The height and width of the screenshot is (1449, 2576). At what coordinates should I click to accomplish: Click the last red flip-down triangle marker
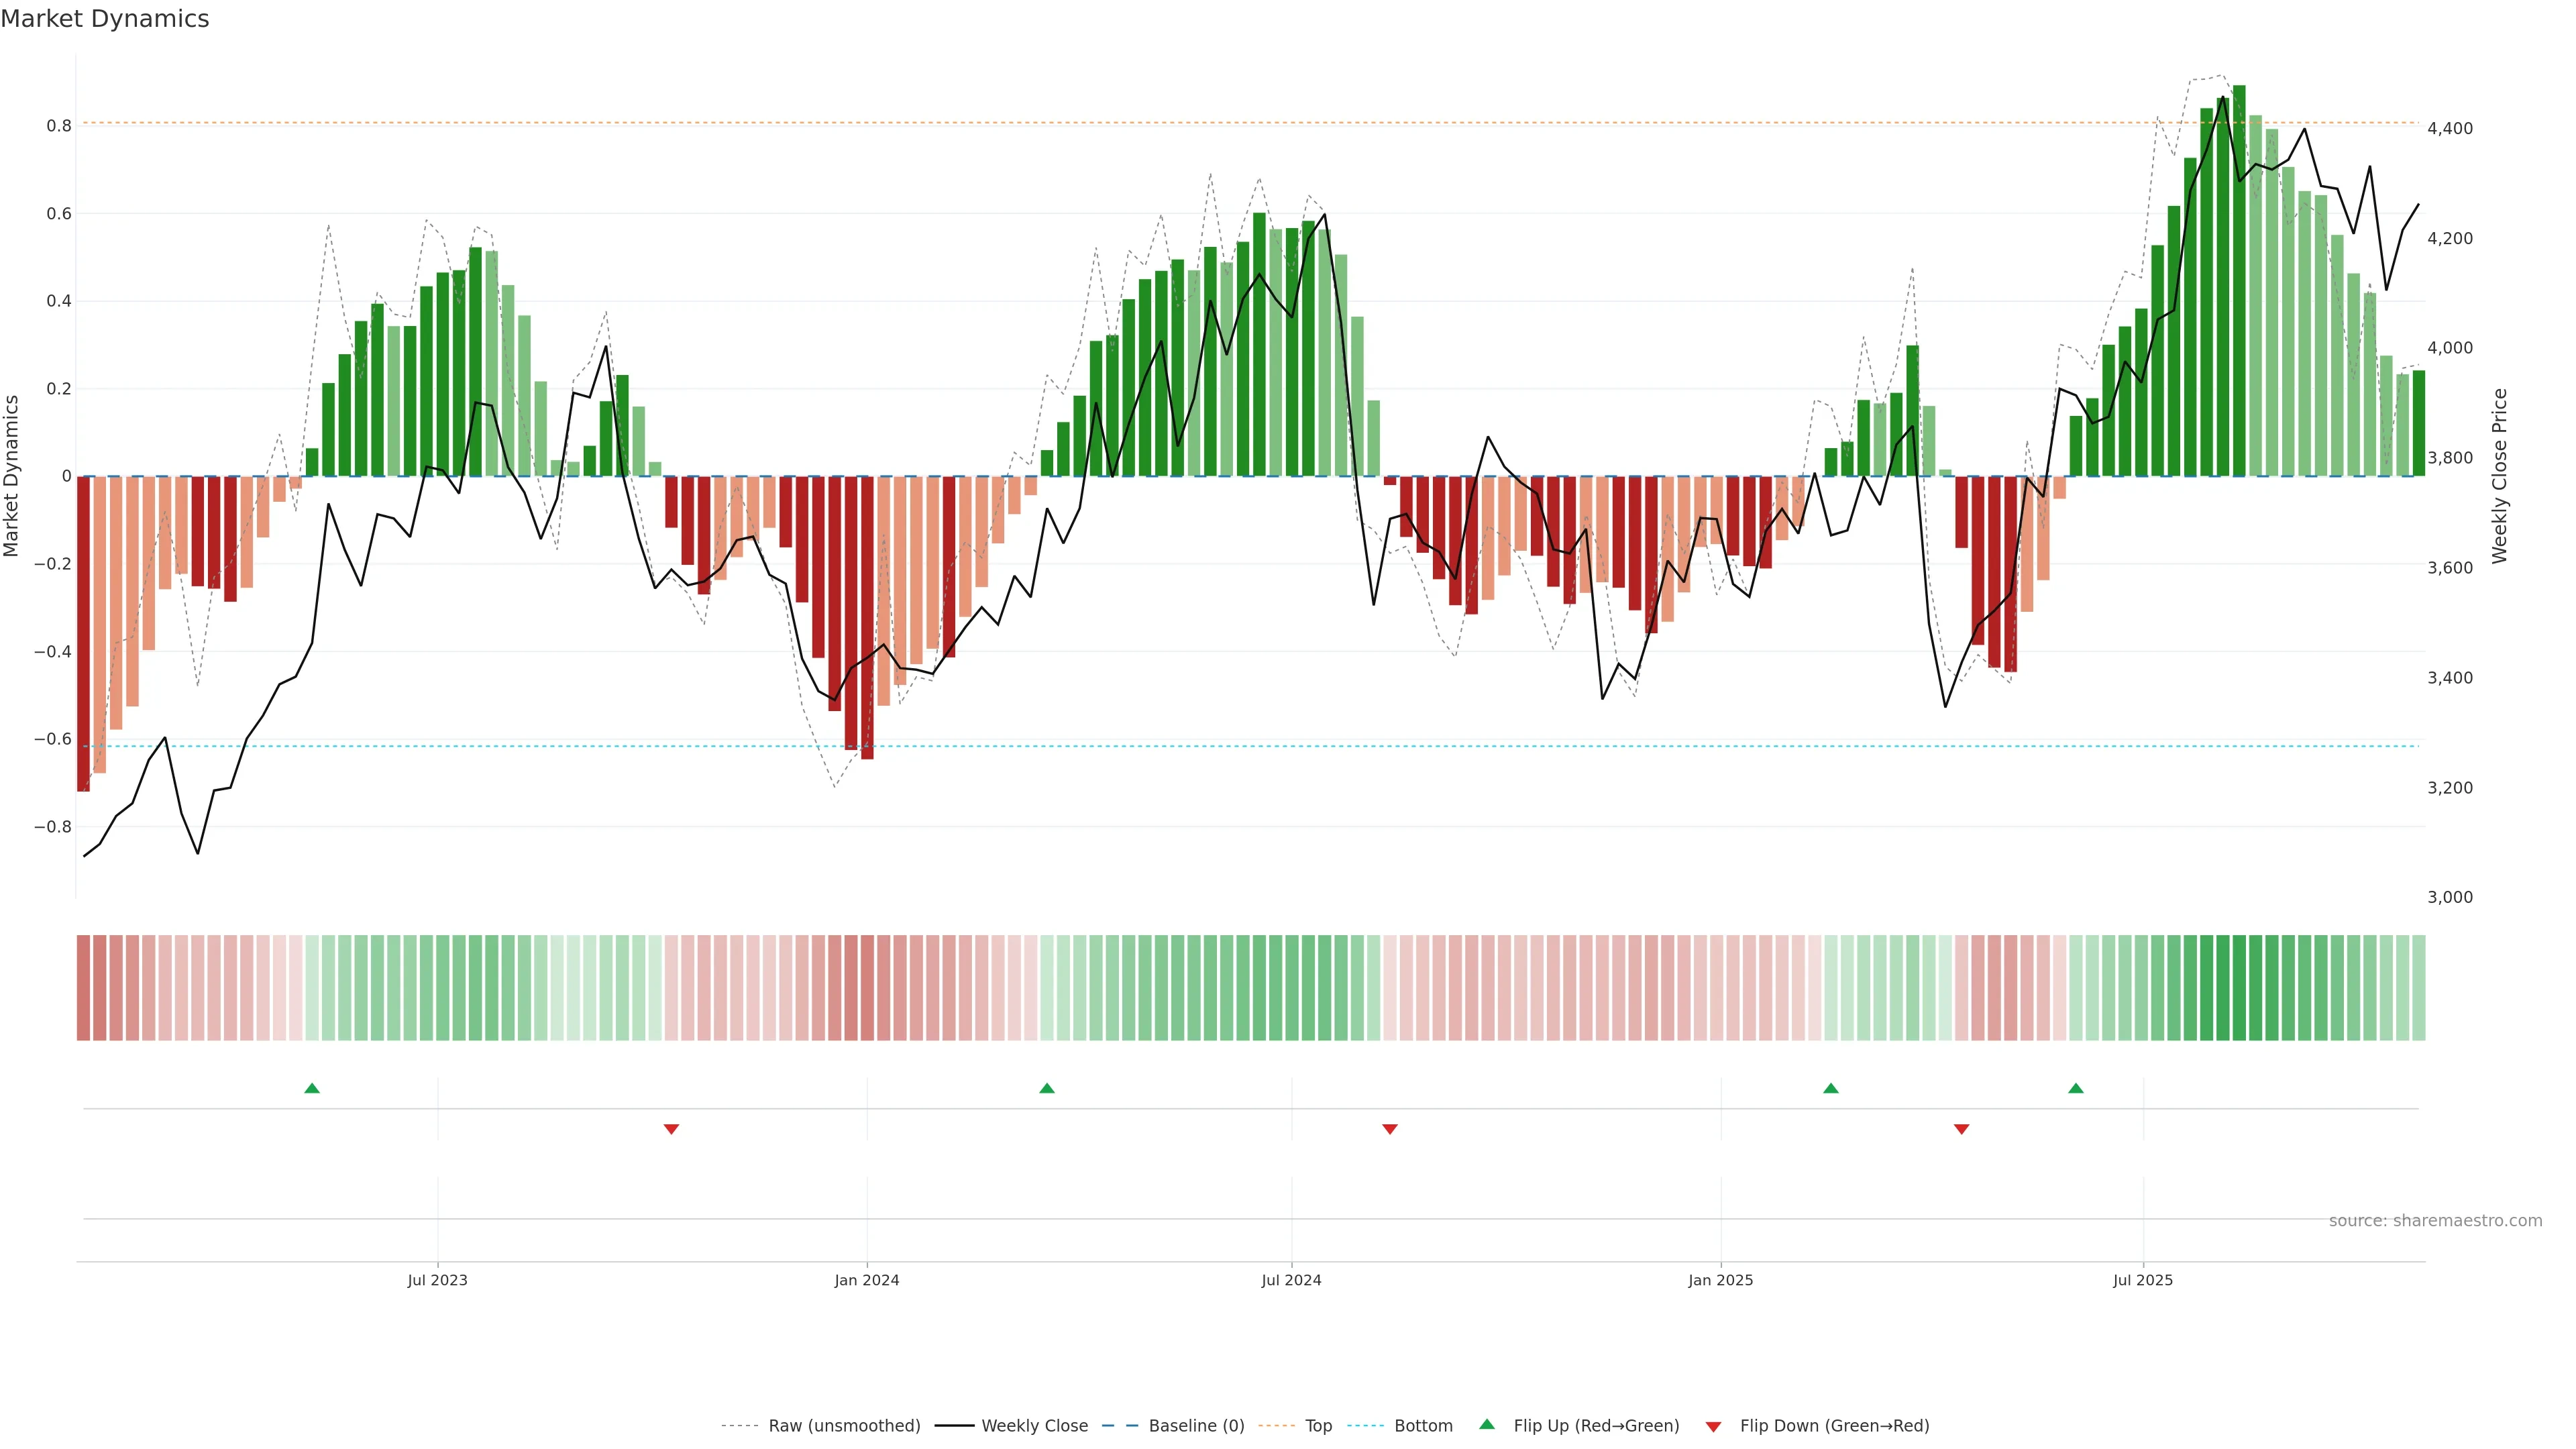(x=1961, y=1129)
